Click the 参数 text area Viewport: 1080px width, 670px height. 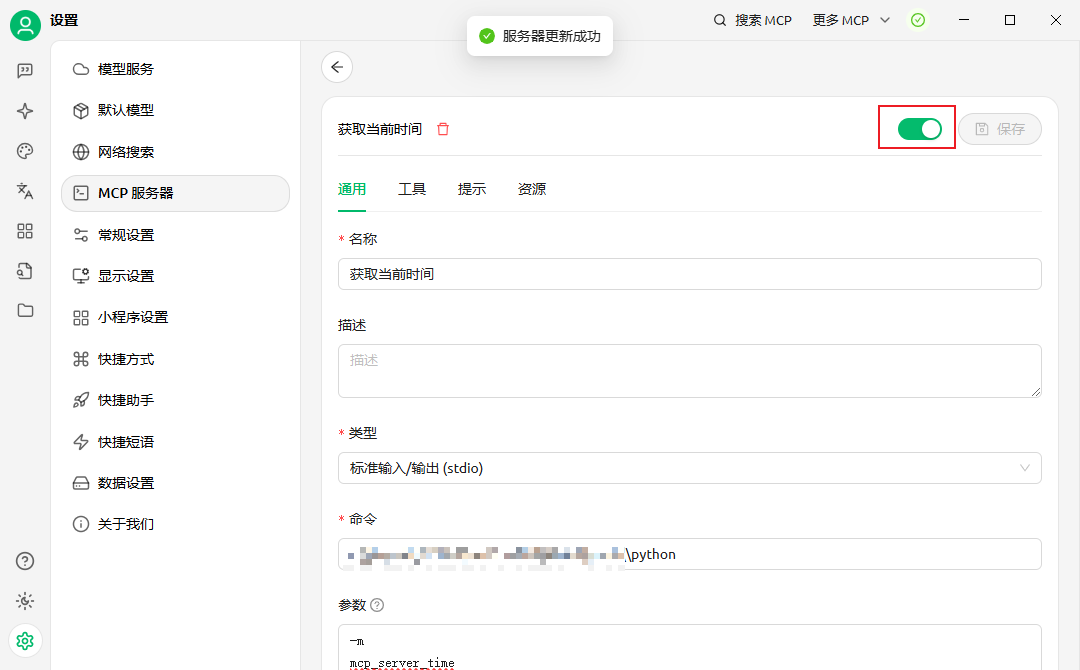(x=689, y=647)
